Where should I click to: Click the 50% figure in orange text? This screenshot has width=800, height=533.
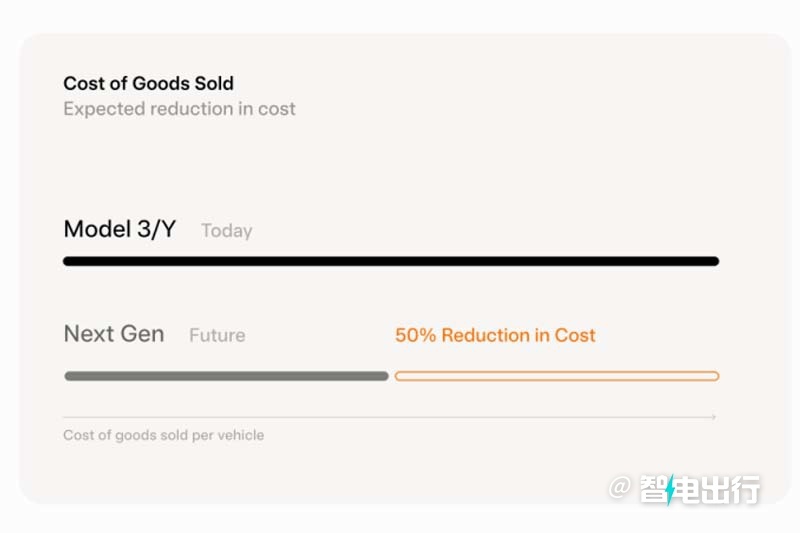pyautogui.click(x=415, y=335)
